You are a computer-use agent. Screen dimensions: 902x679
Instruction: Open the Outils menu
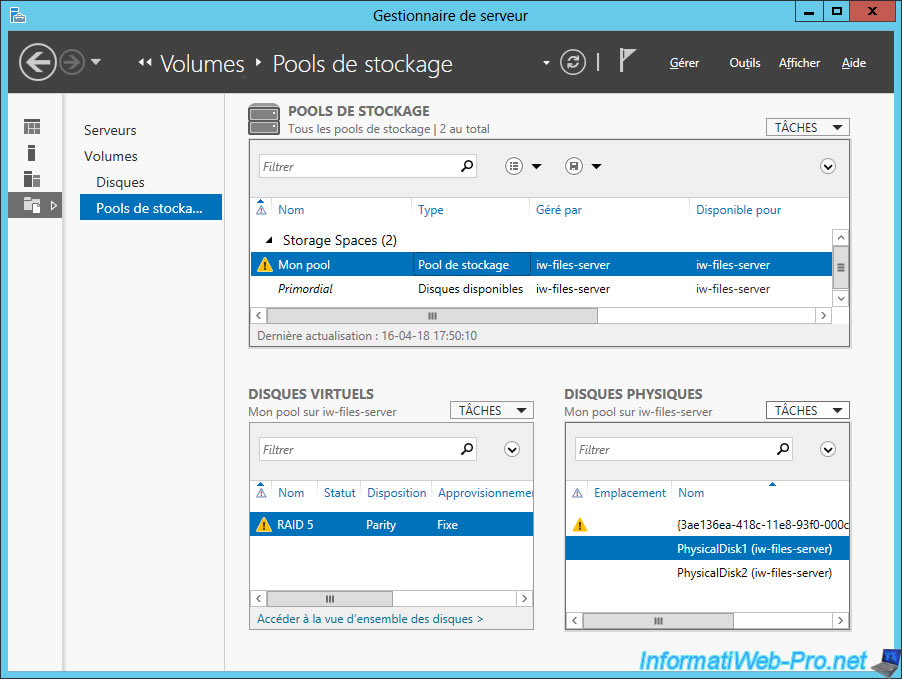tap(744, 63)
